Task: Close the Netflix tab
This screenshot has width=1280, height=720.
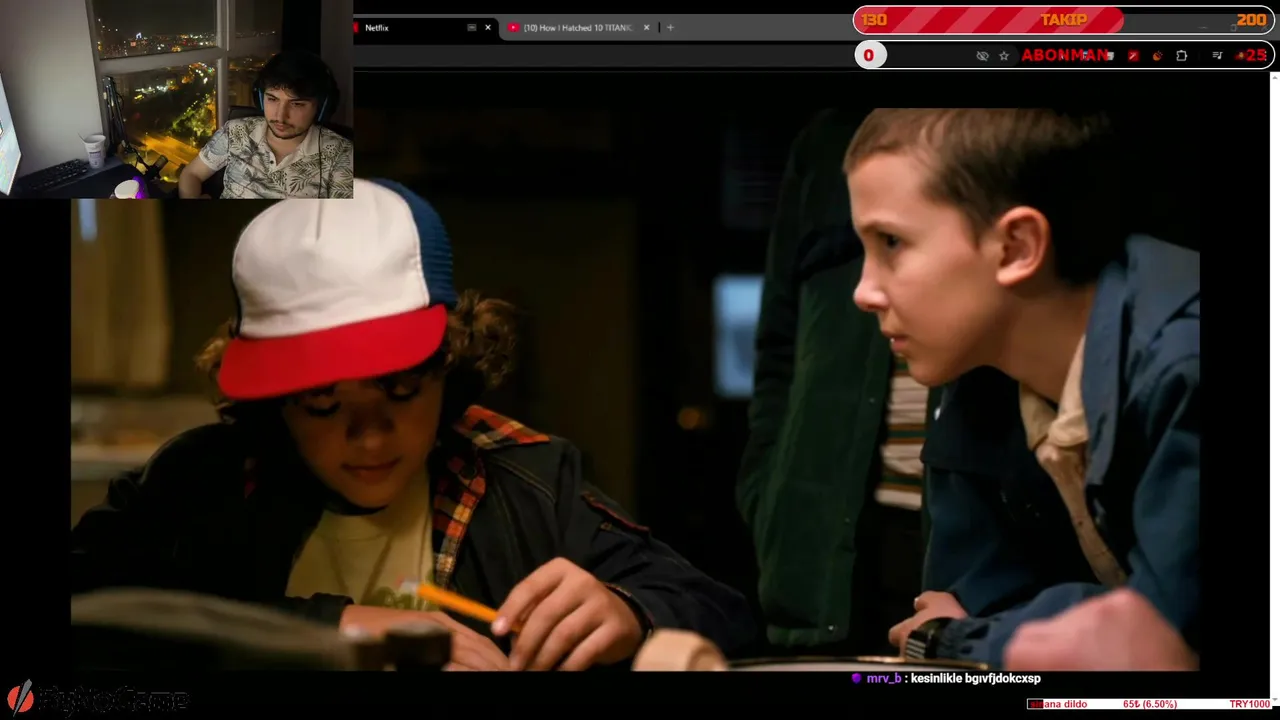Action: pyautogui.click(x=488, y=28)
